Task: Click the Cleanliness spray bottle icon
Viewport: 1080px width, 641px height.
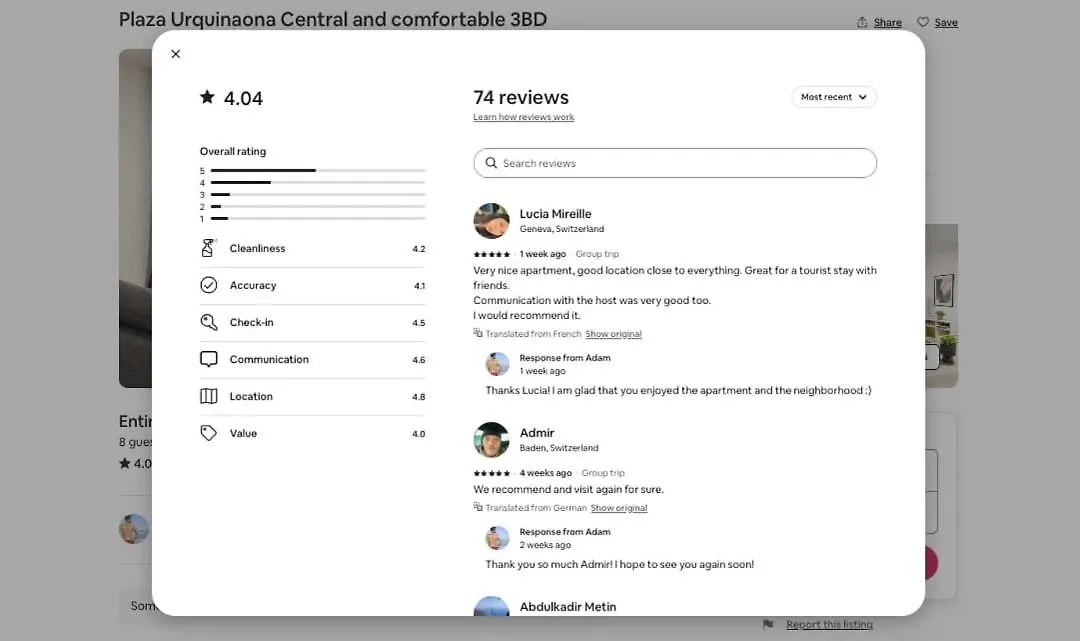Action: (x=208, y=248)
